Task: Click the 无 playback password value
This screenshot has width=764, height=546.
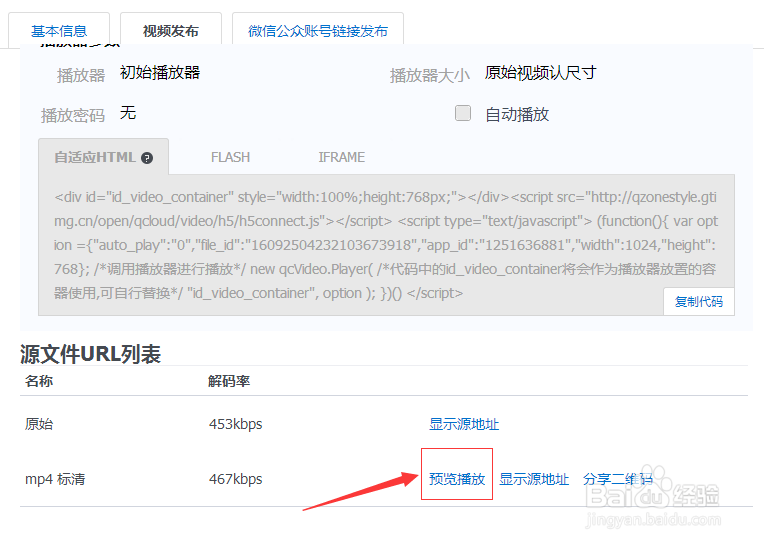Action: point(128,113)
